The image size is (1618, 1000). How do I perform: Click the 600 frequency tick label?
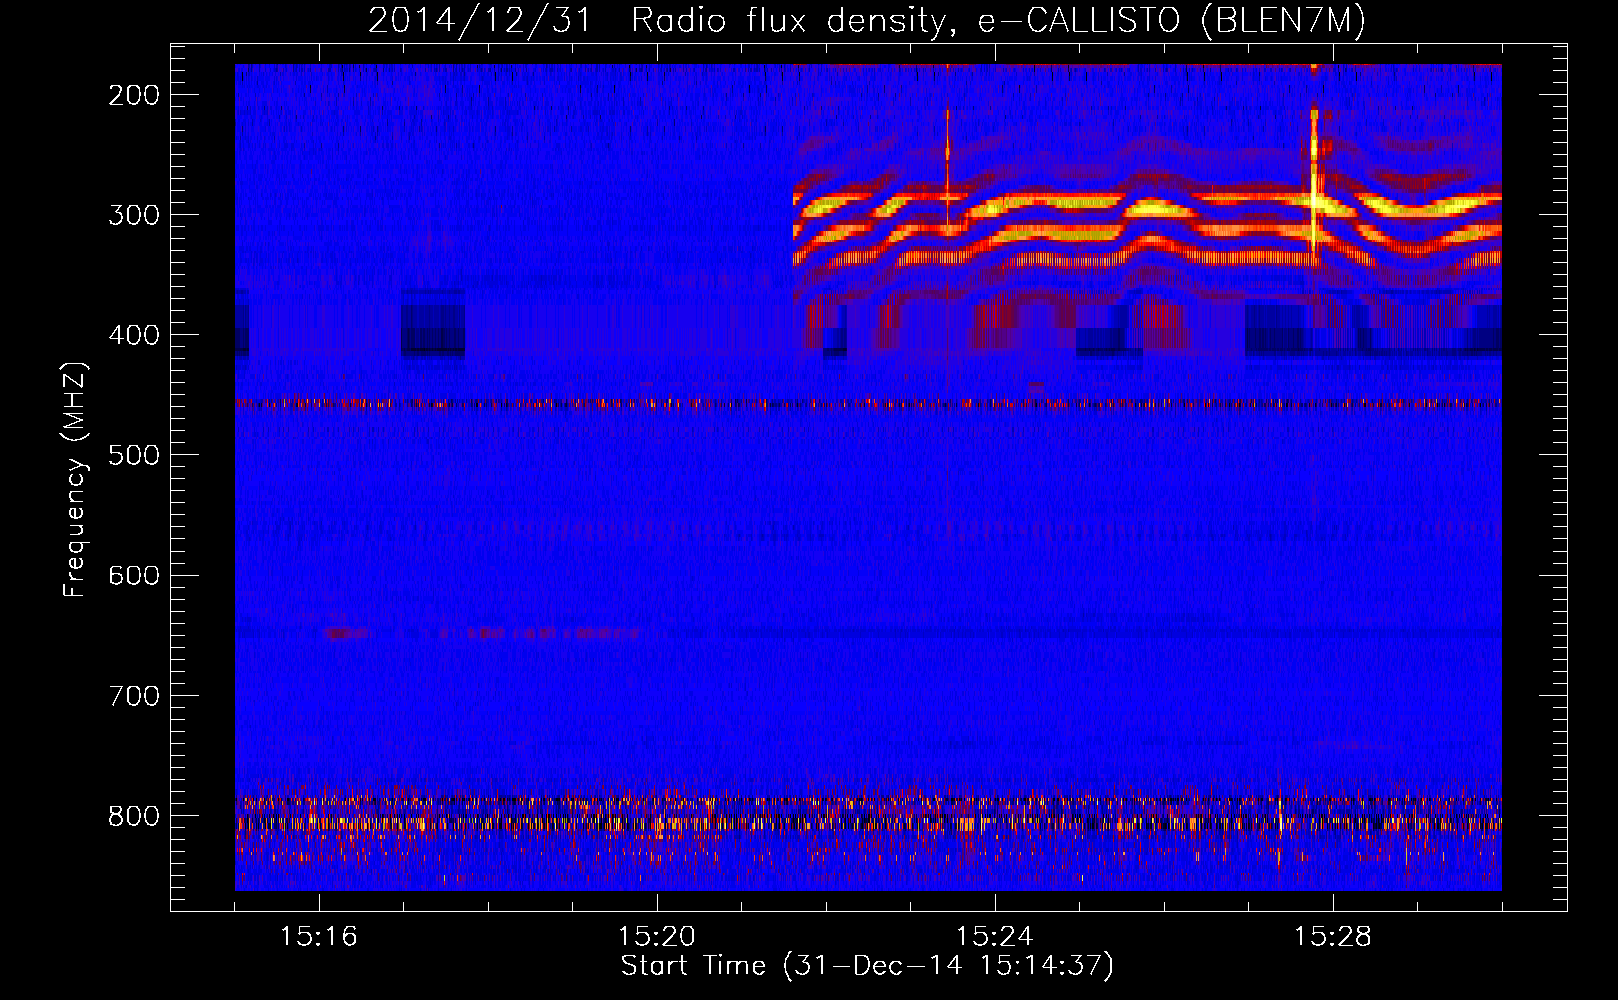point(134,576)
